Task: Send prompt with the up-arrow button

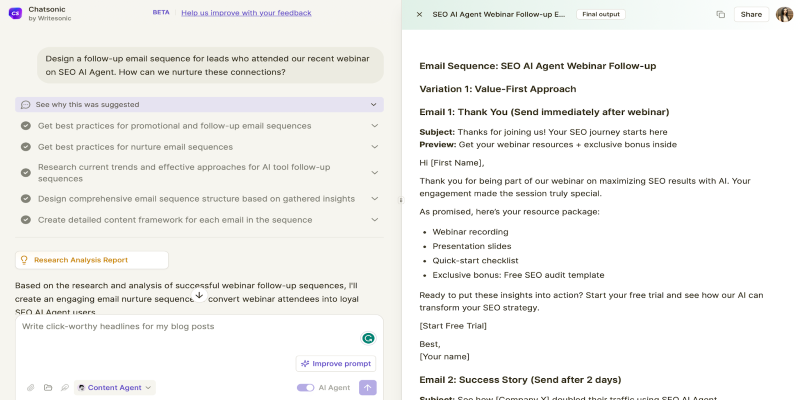Action: coord(368,387)
